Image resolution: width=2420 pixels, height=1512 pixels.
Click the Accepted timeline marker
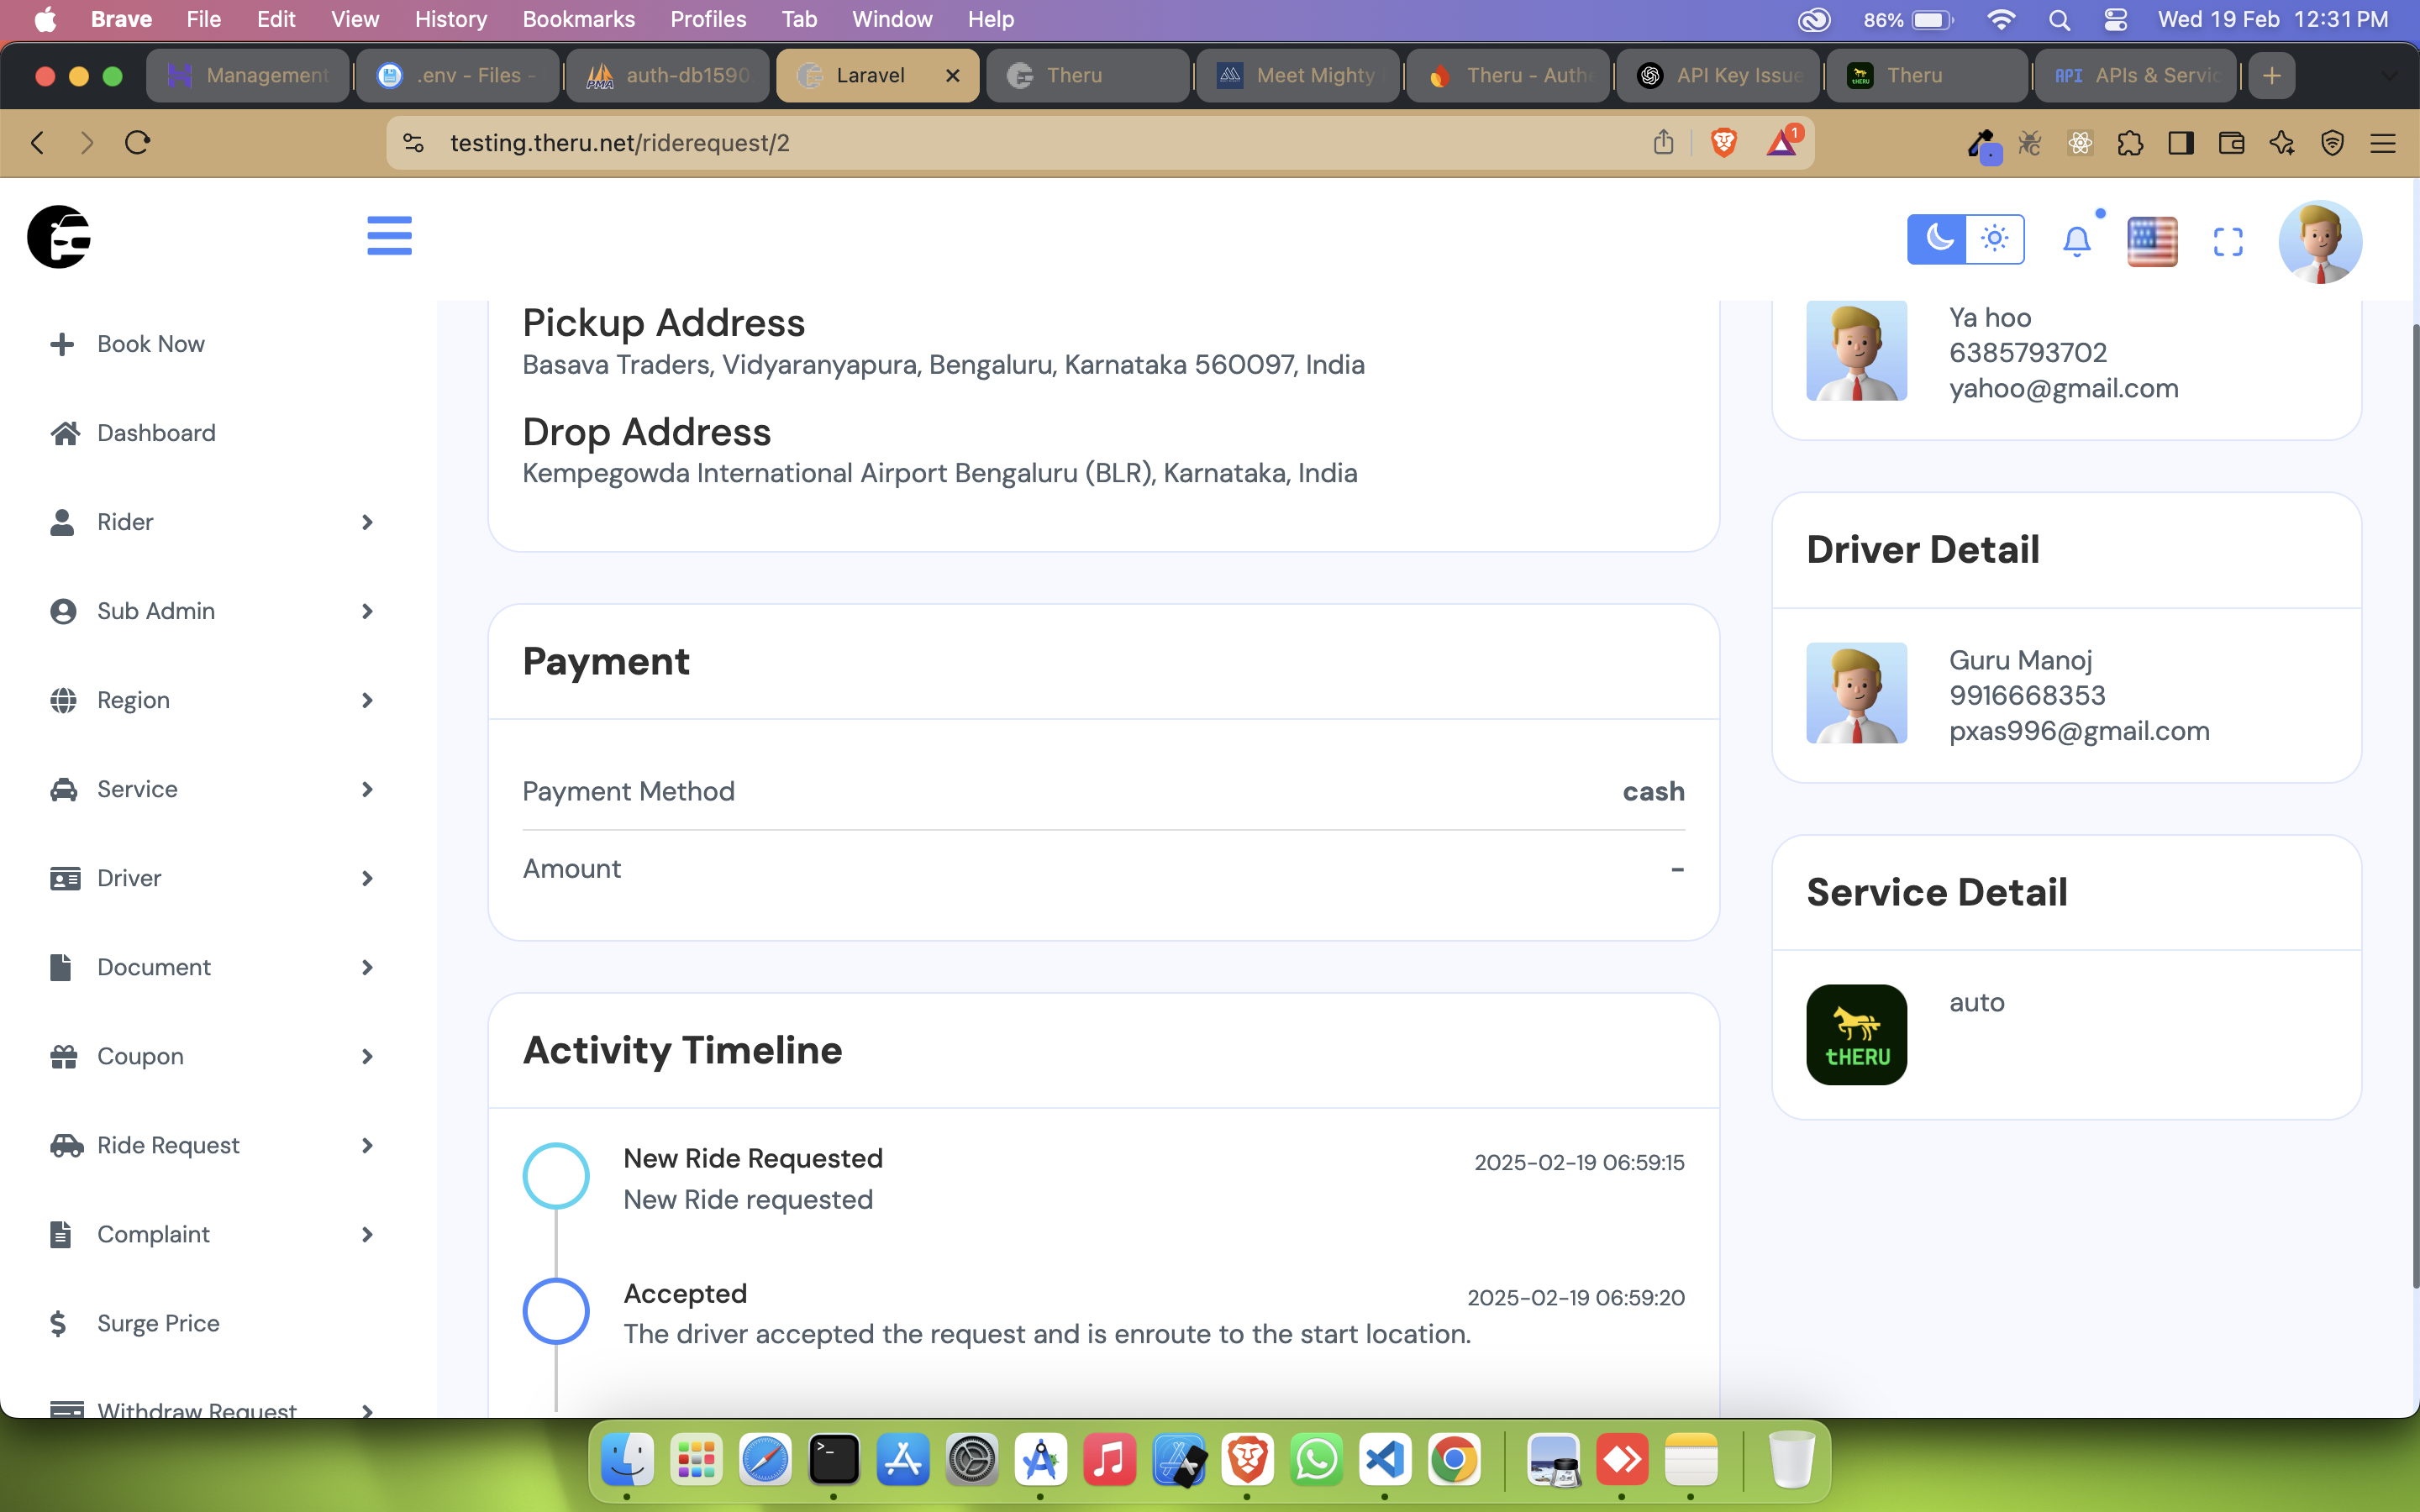pos(556,1311)
